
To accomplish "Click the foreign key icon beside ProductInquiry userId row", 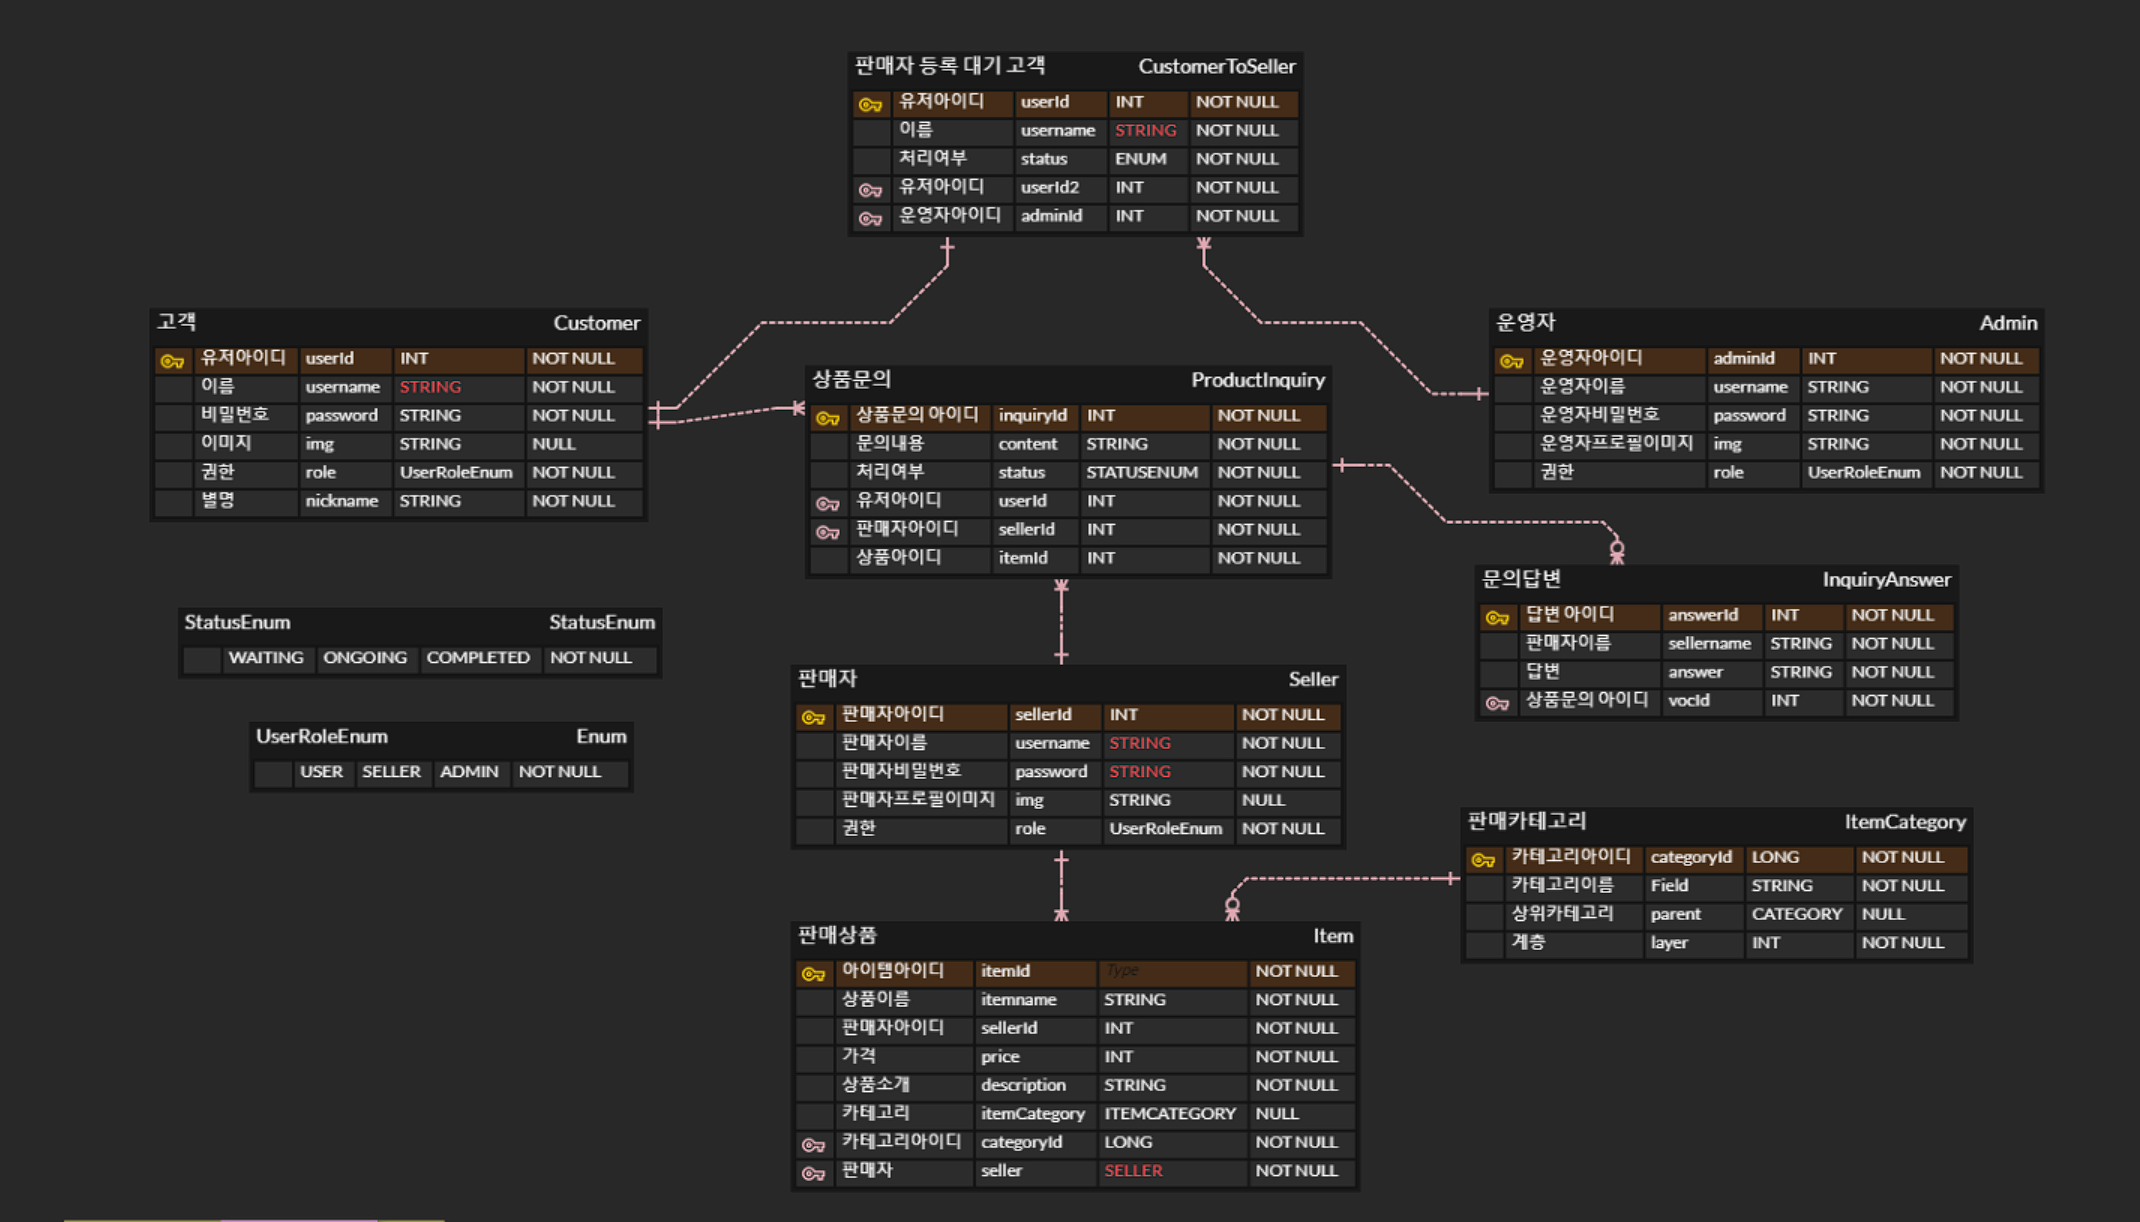I will click(827, 503).
